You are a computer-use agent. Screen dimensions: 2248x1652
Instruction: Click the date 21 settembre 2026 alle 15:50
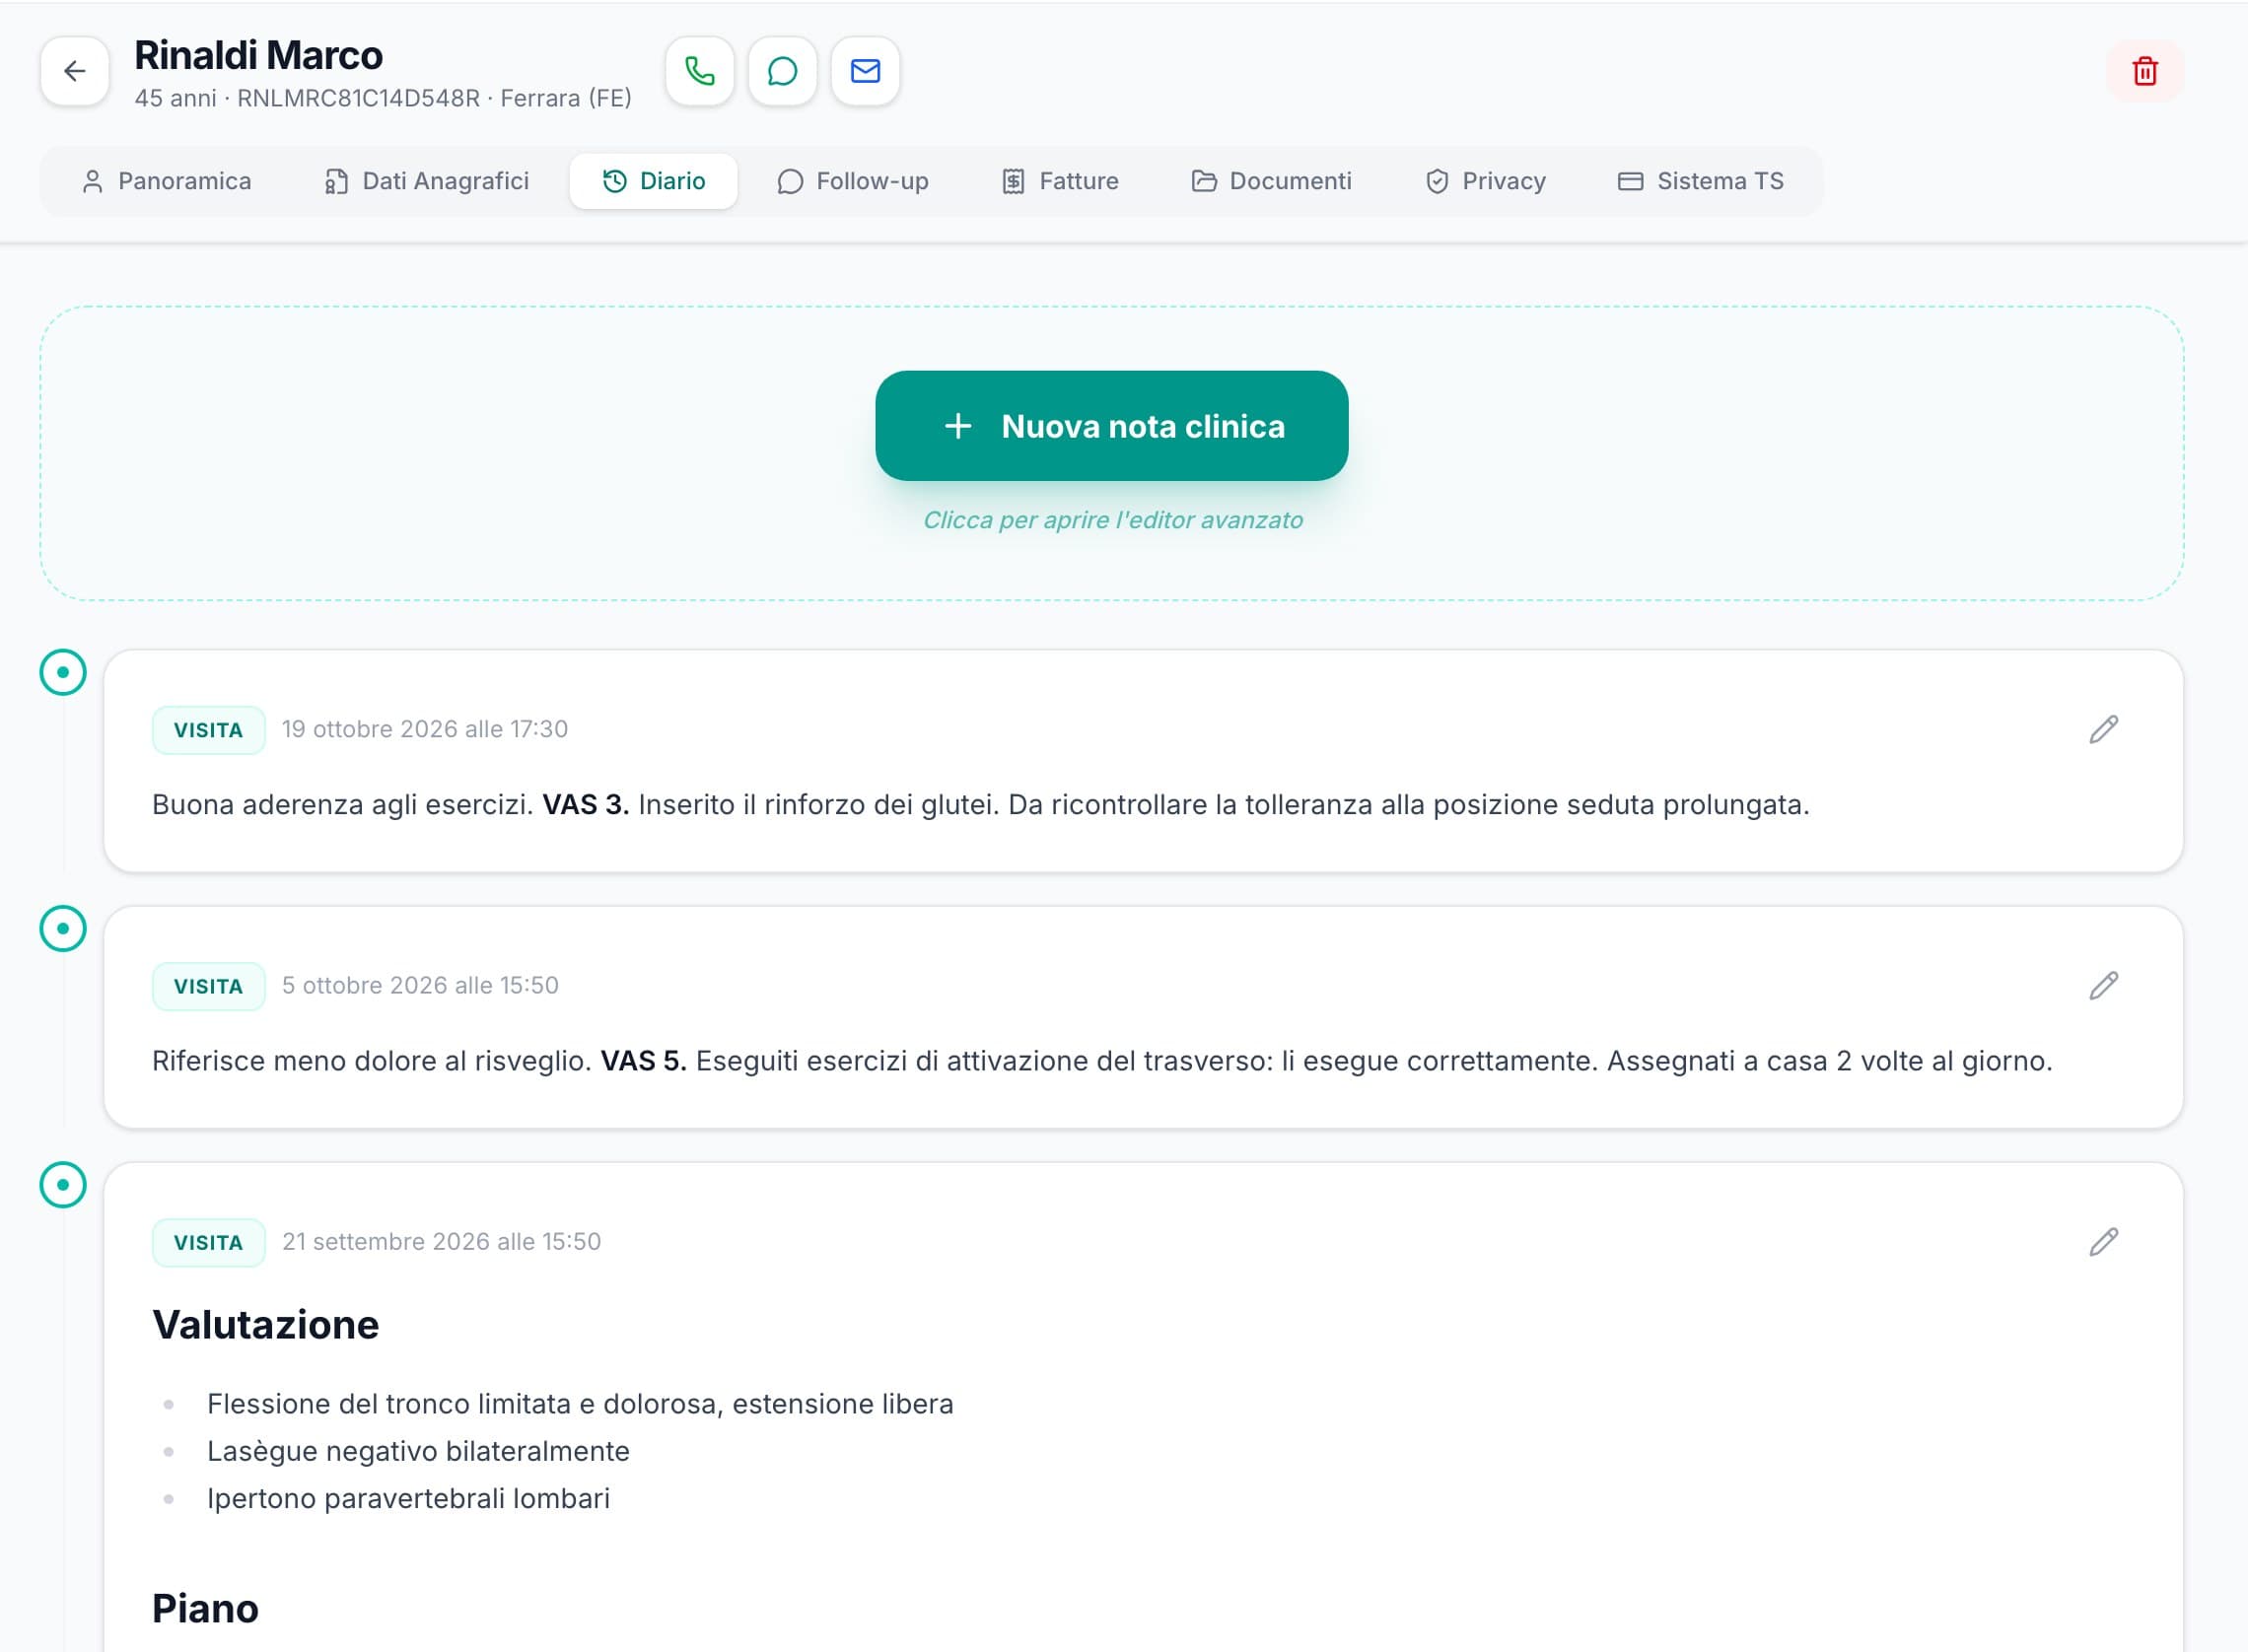[x=441, y=1241]
